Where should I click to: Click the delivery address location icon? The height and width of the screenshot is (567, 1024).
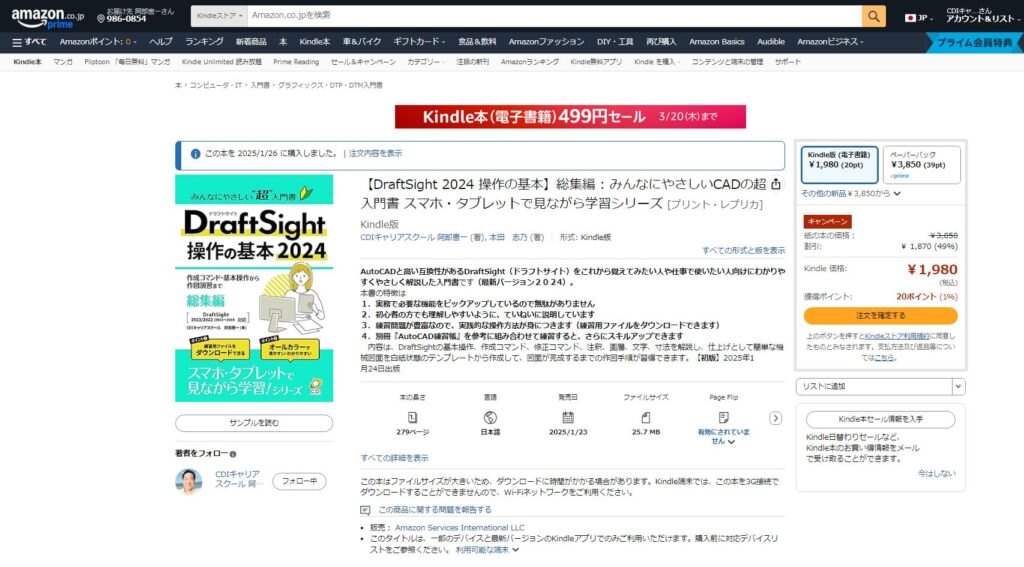101,19
